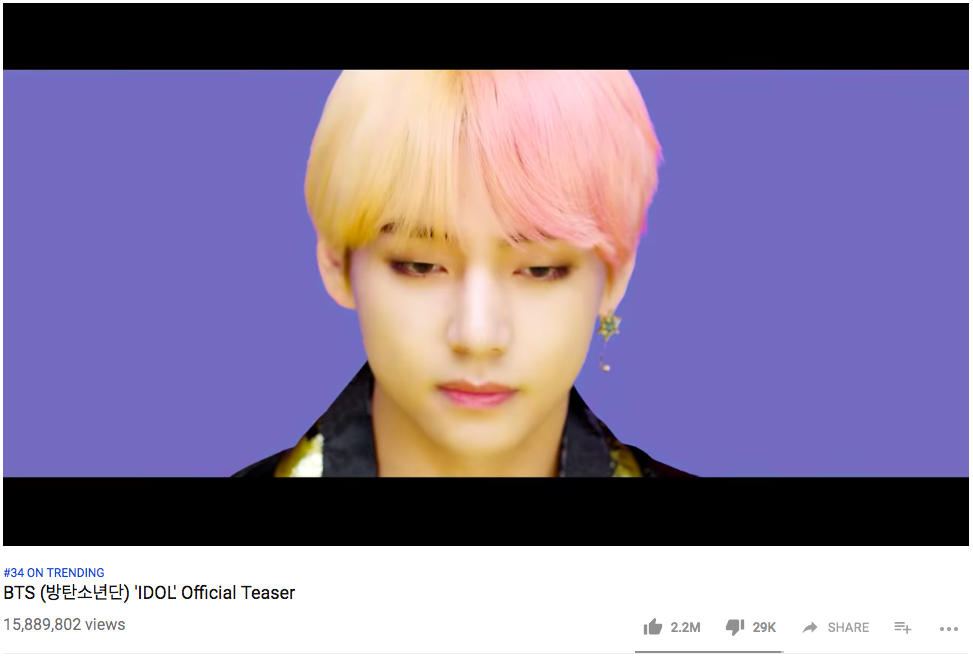Click the Korean text 방탄소년단 in the title
973x660 pixels.
click(x=84, y=593)
